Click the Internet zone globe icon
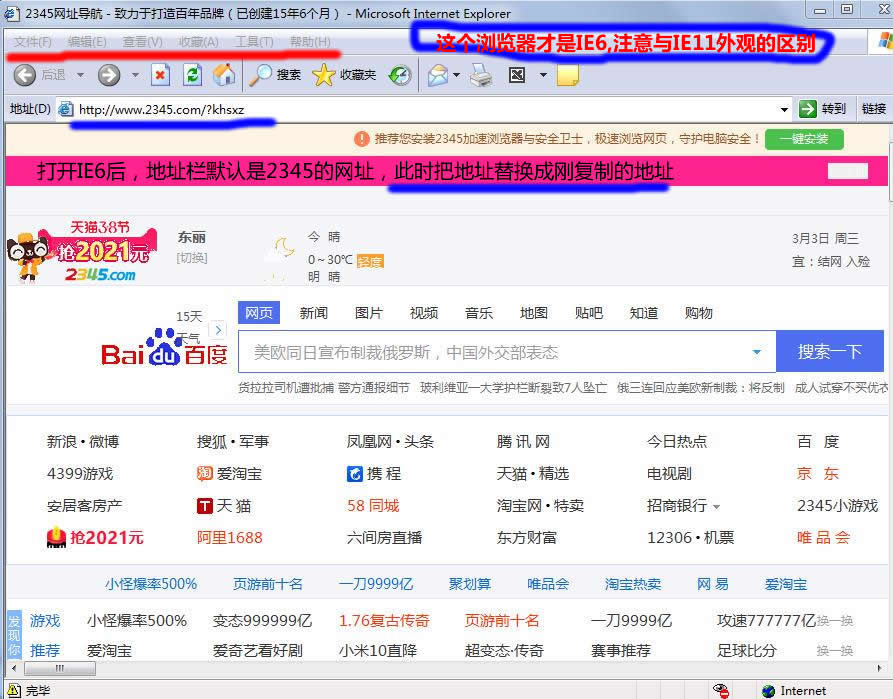This screenshot has width=893, height=699. click(768, 690)
